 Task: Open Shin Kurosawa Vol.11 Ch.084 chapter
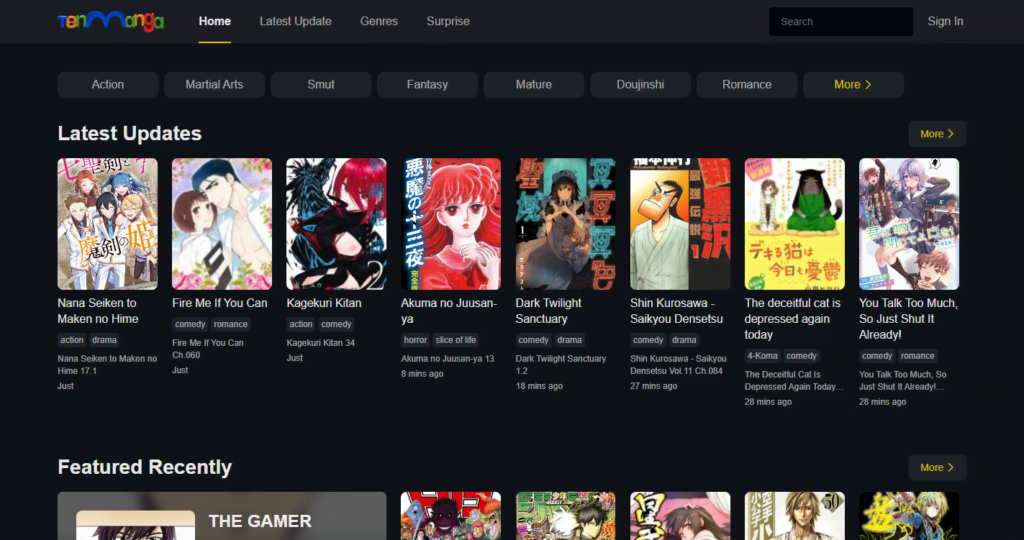tap(678, 364)
